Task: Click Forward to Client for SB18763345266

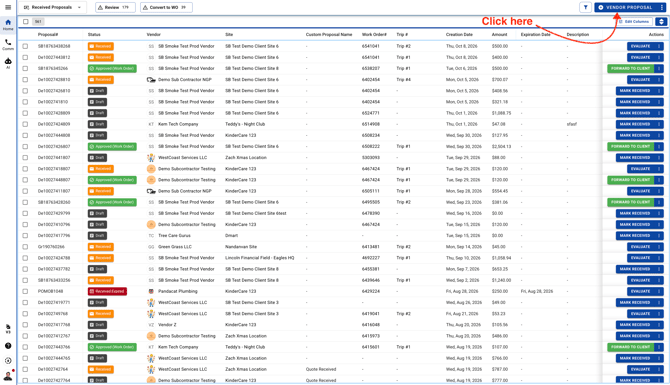Action: [631, 68]
